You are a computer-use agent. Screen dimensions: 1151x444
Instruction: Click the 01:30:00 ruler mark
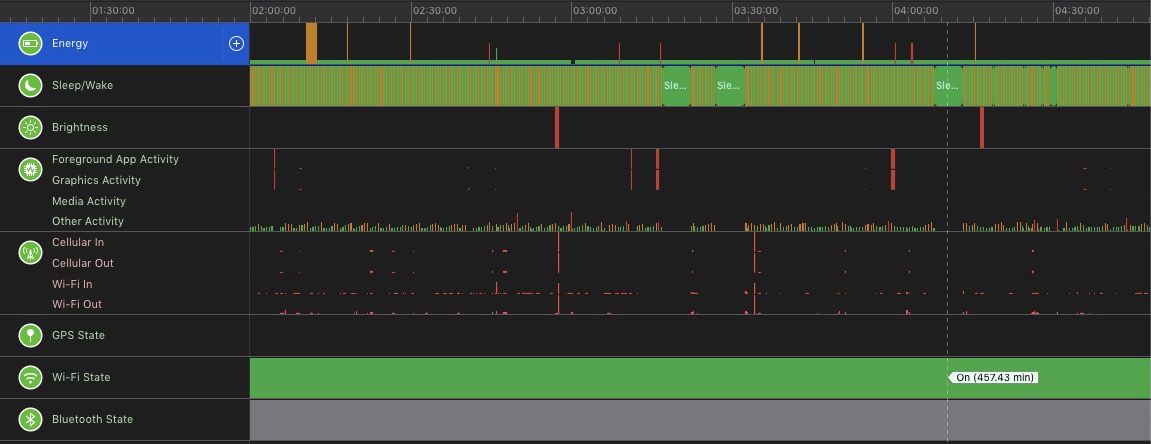(x=114, y=11)
